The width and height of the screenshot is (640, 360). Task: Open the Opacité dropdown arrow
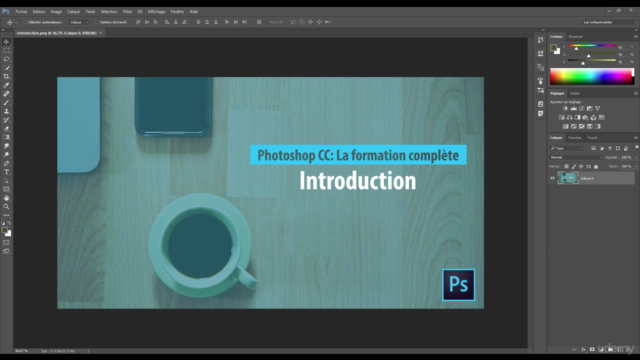point(636,157)
